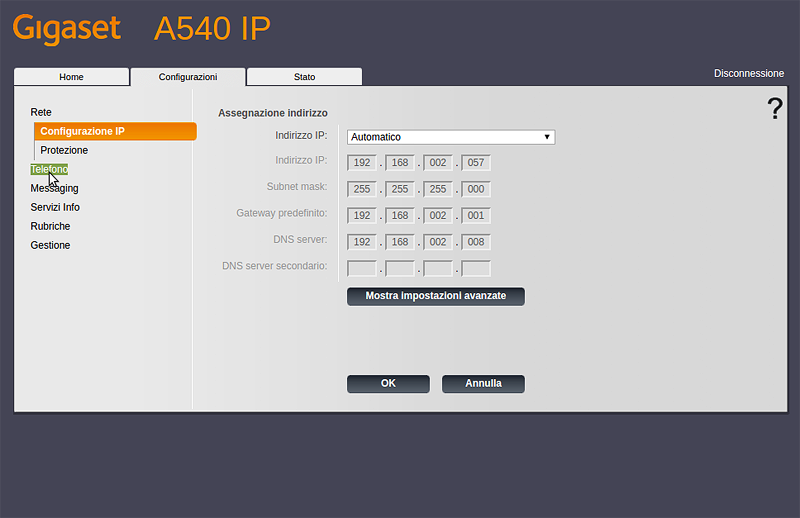This screenshot has height=518, width=800.
Task: Click the Subnet mask label
Action: pyautogui.click(x=297, y=187)
